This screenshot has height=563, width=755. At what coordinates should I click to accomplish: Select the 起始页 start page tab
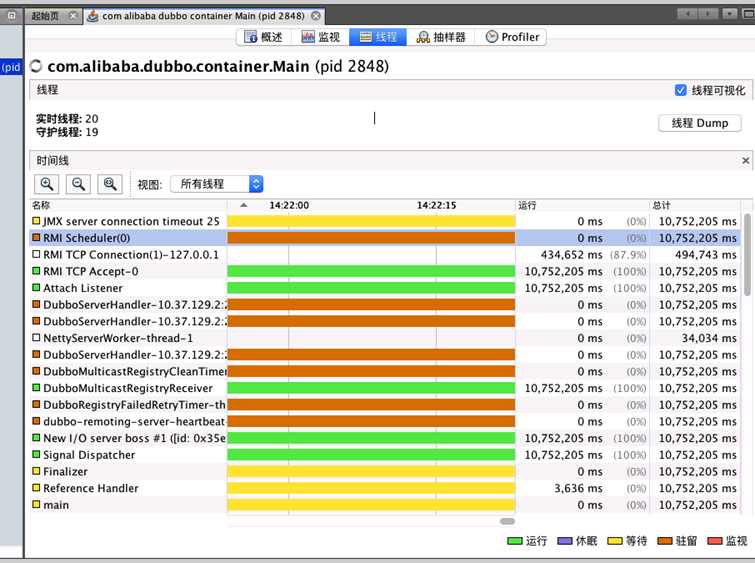[x=45, y=16]
